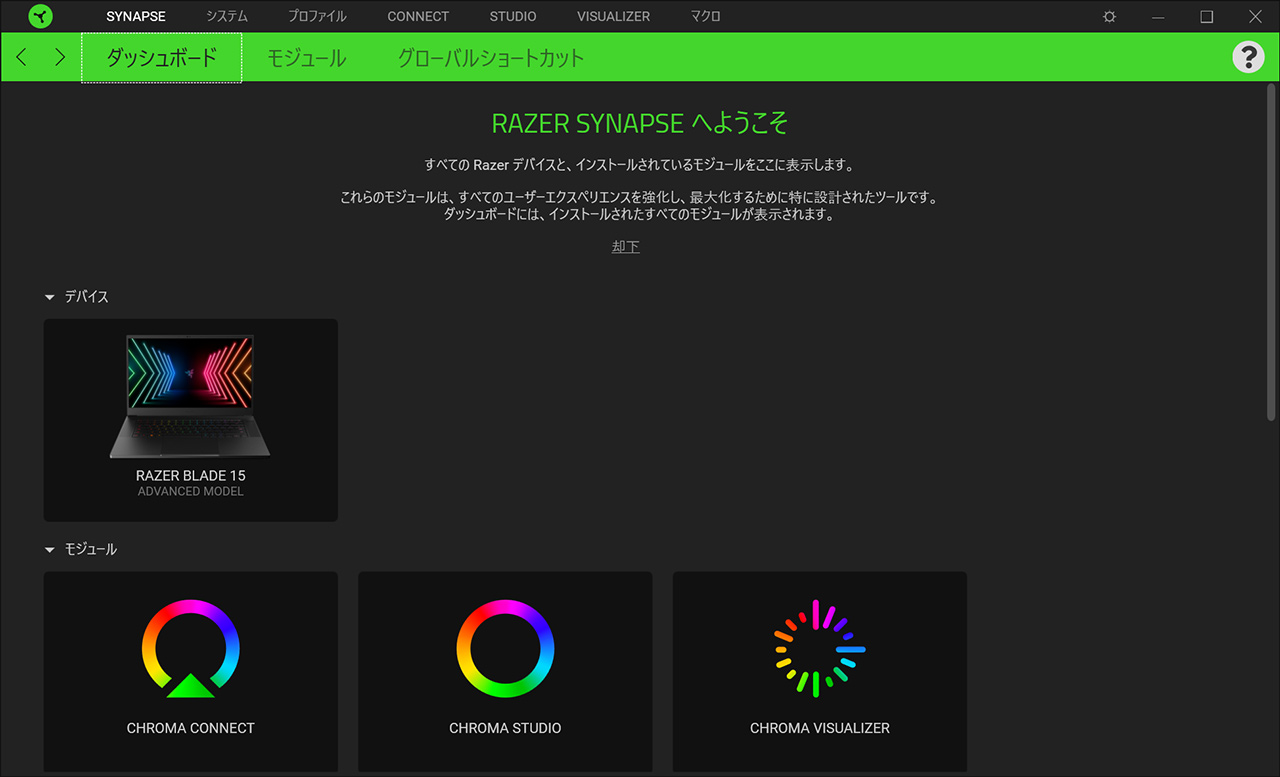Click the CHROMA VISUALIZER label

(x=820, y=728)
